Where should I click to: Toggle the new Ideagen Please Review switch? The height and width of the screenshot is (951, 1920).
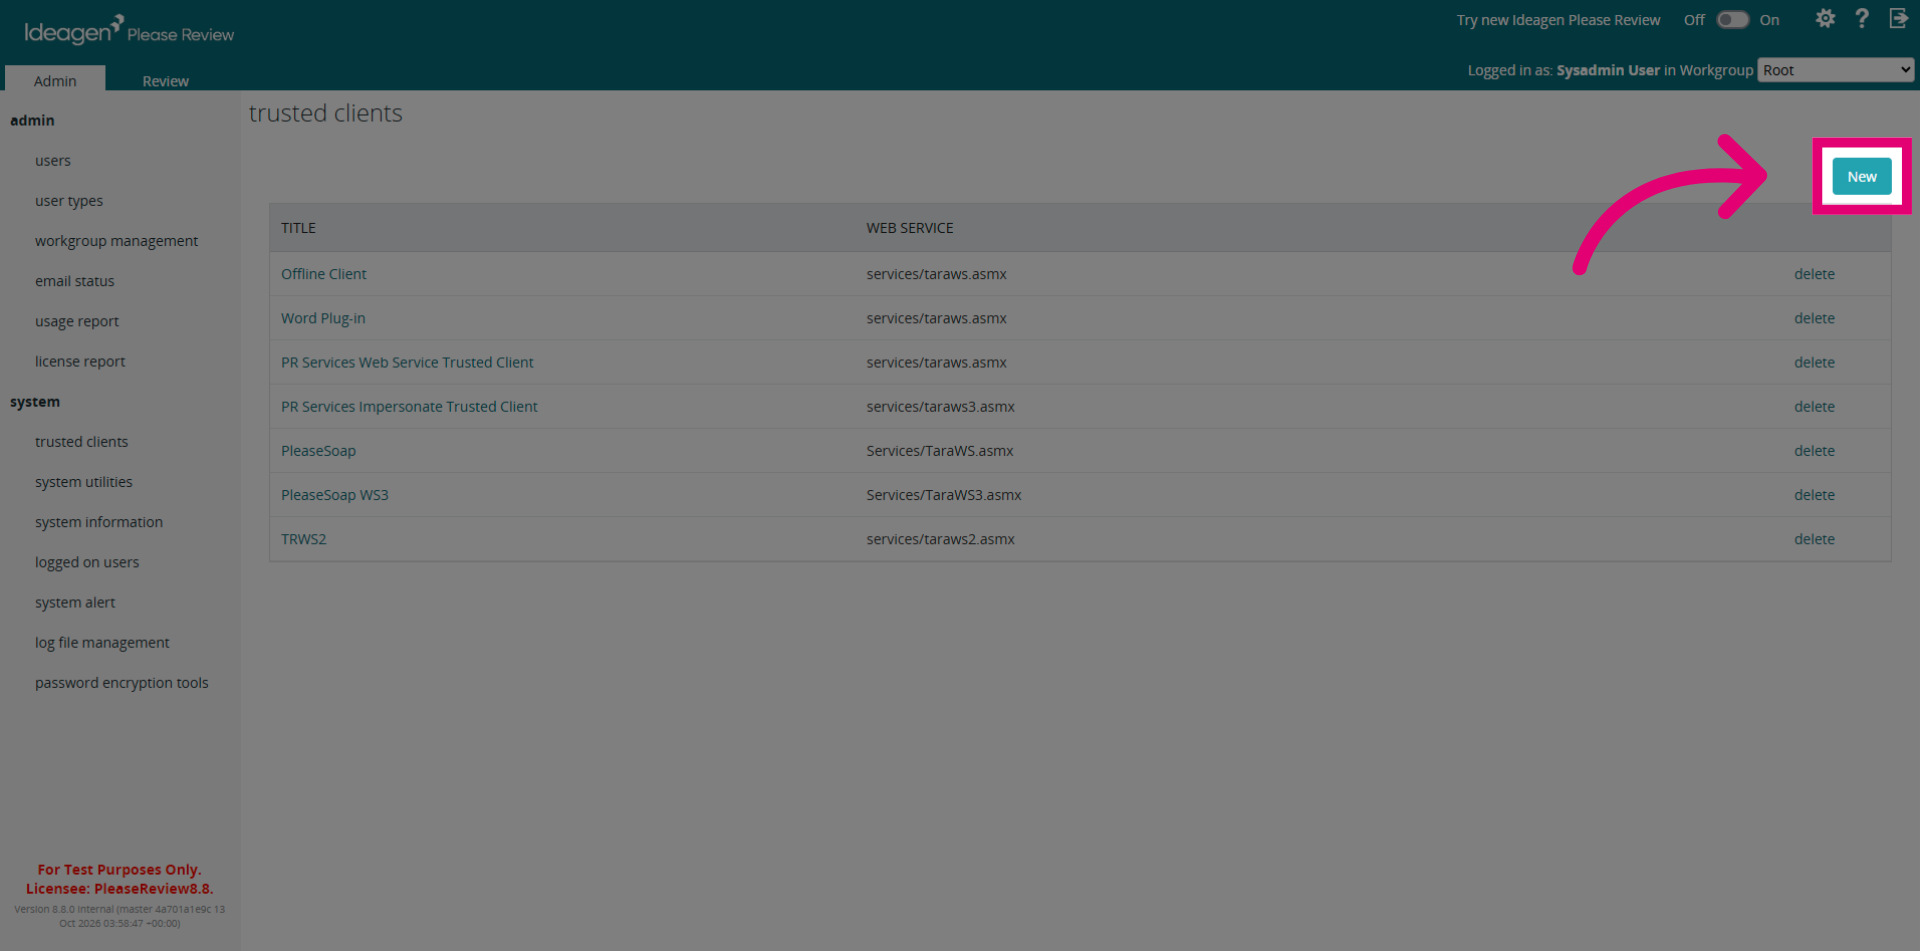1732,20
